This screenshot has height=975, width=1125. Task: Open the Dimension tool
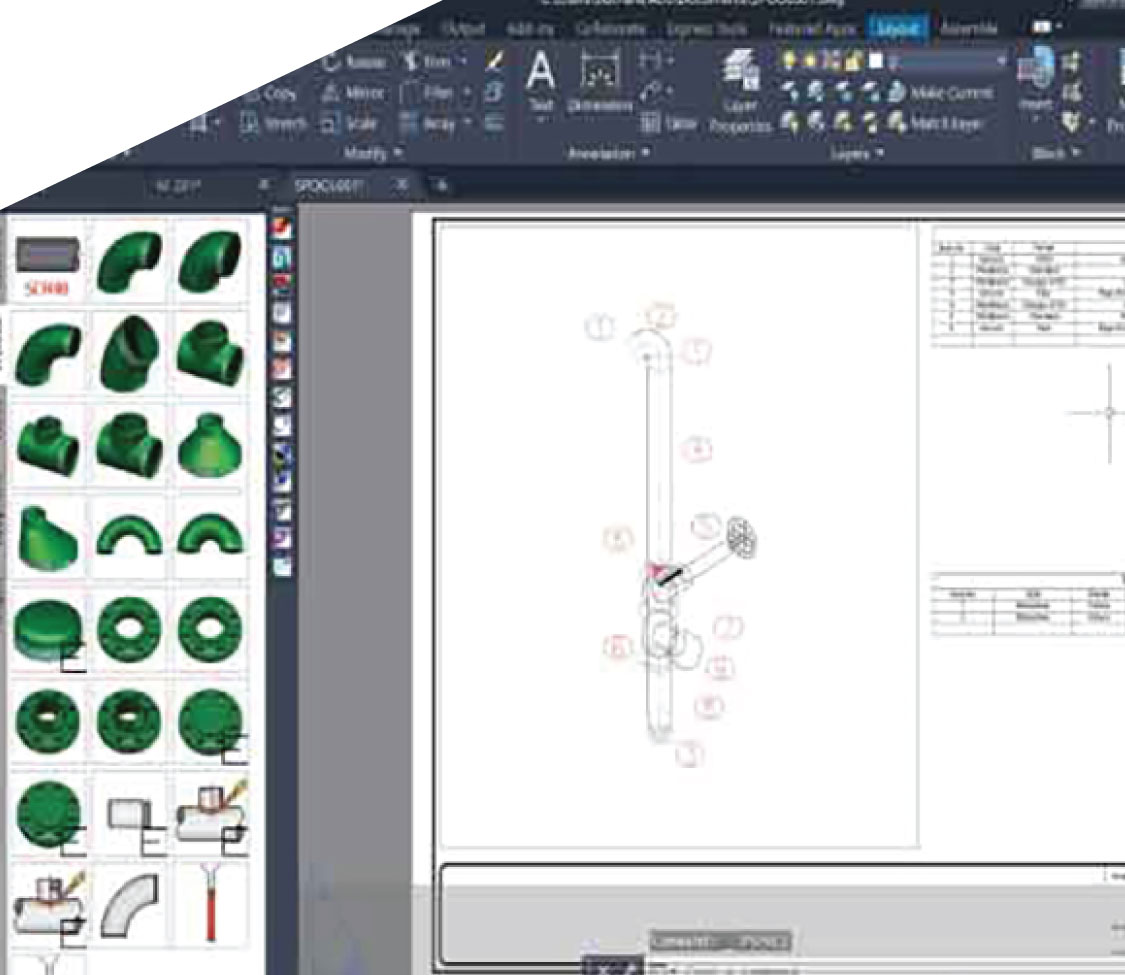coord(600,81)
